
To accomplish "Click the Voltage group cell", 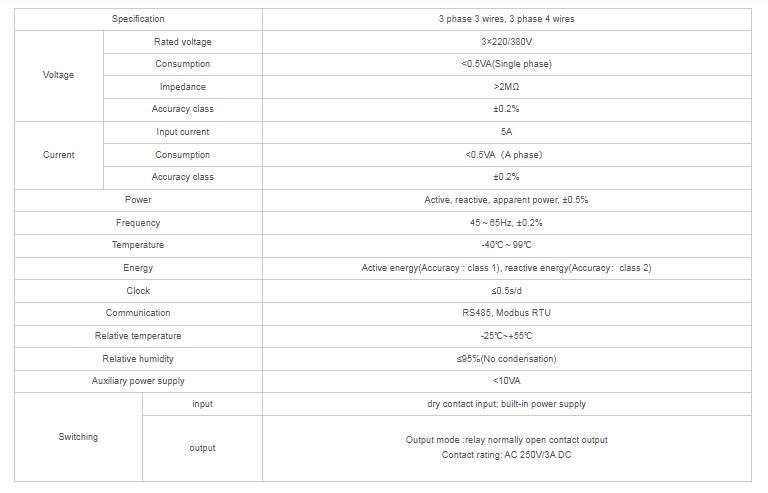I will click(58, 75).
